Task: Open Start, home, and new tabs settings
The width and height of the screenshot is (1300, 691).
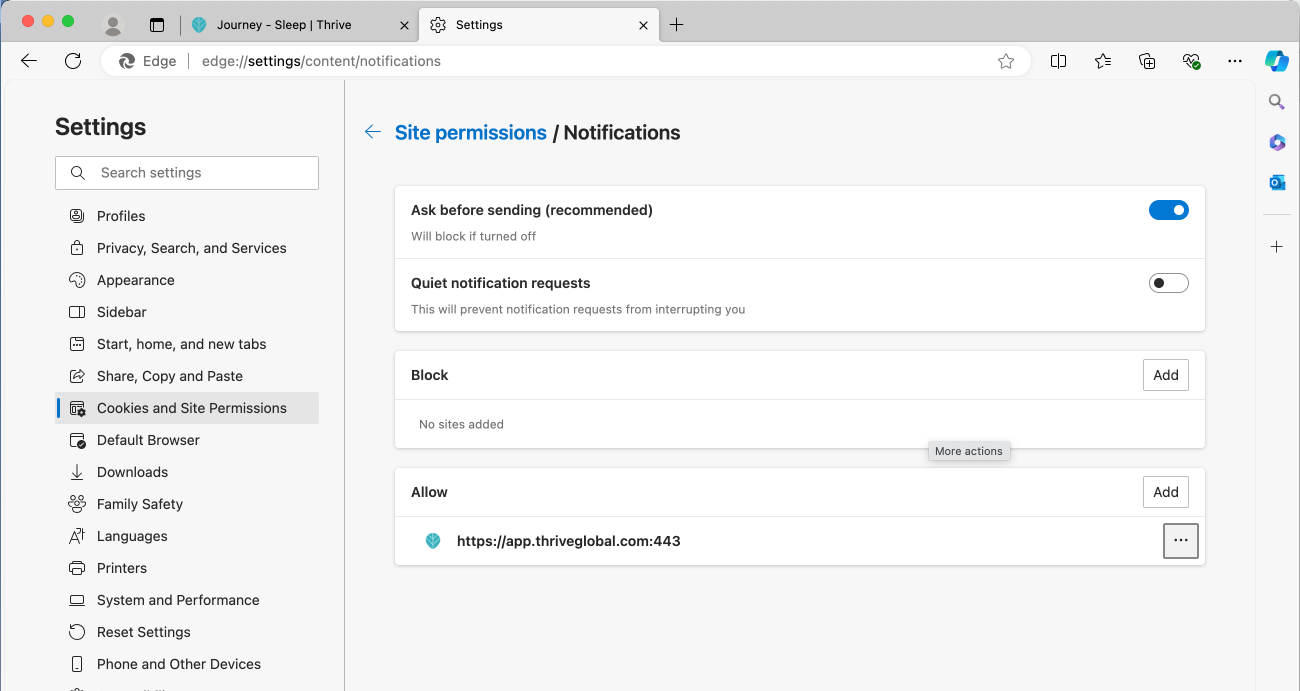Action: coord(187,344)
